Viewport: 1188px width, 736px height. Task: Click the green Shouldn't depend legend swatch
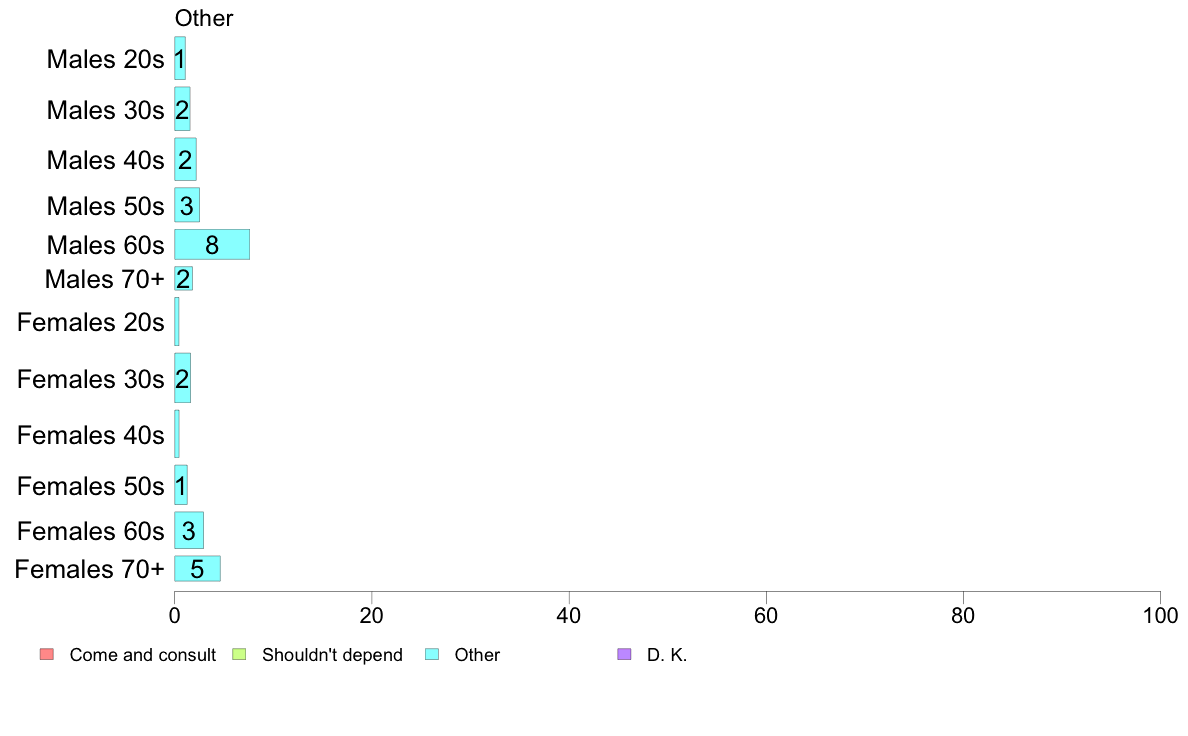(239, 654)
